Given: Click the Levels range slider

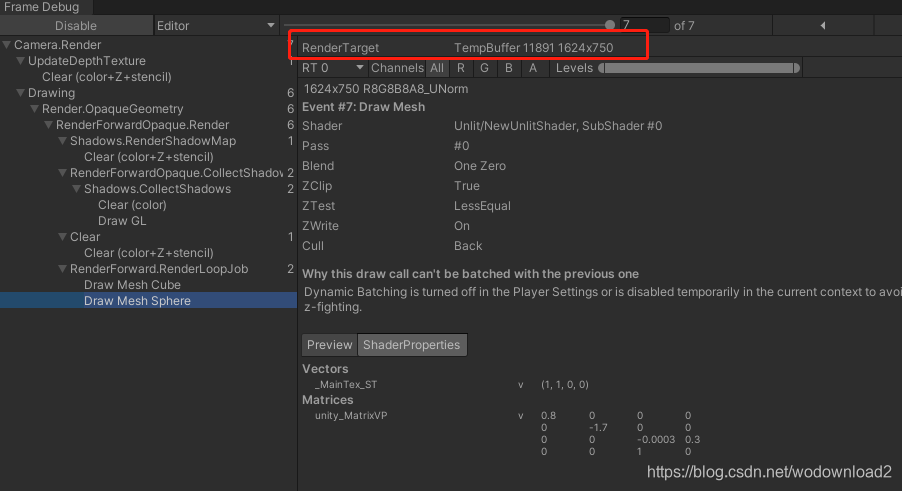Looking at the screenshot, I should click(699, 68).
